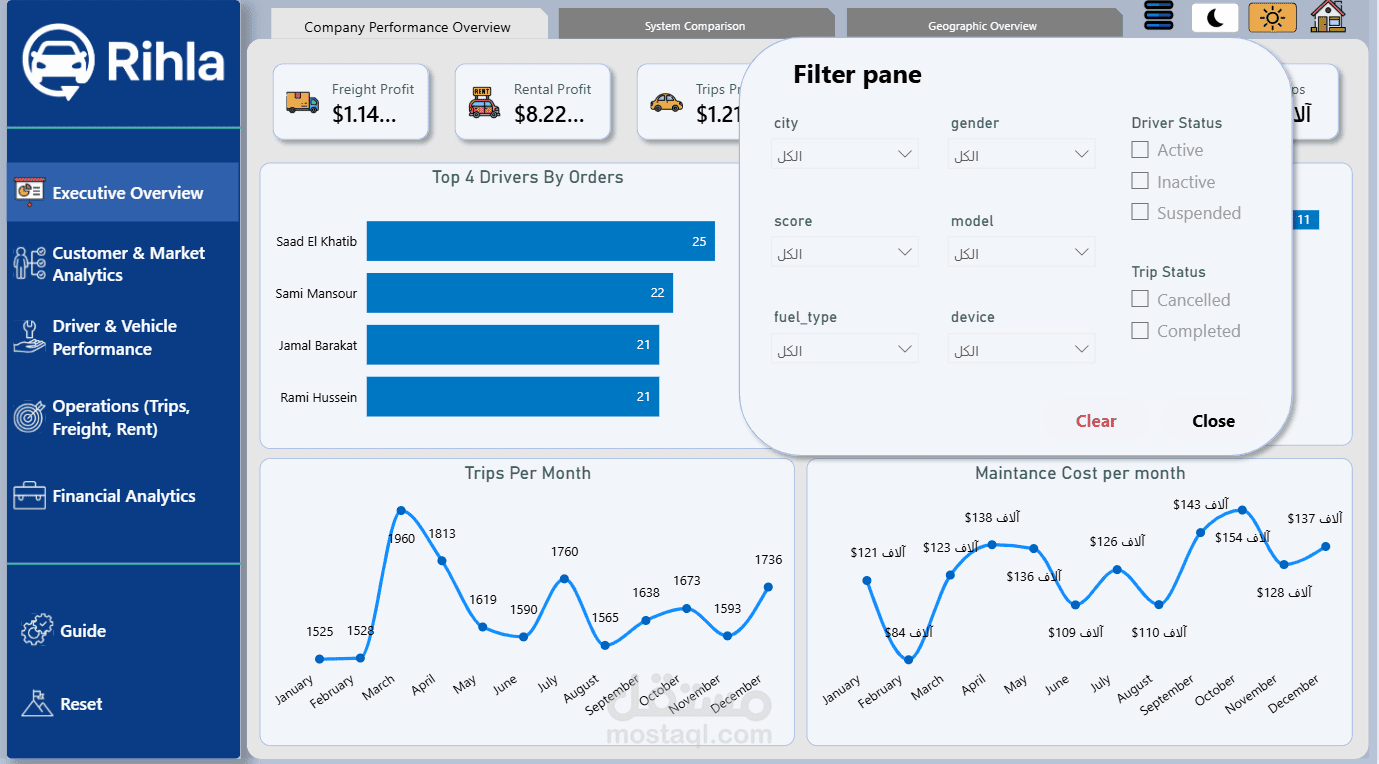1379x764 pixels.
Task: Open the fuel_type filter dropdown
Action: (845, 350)
